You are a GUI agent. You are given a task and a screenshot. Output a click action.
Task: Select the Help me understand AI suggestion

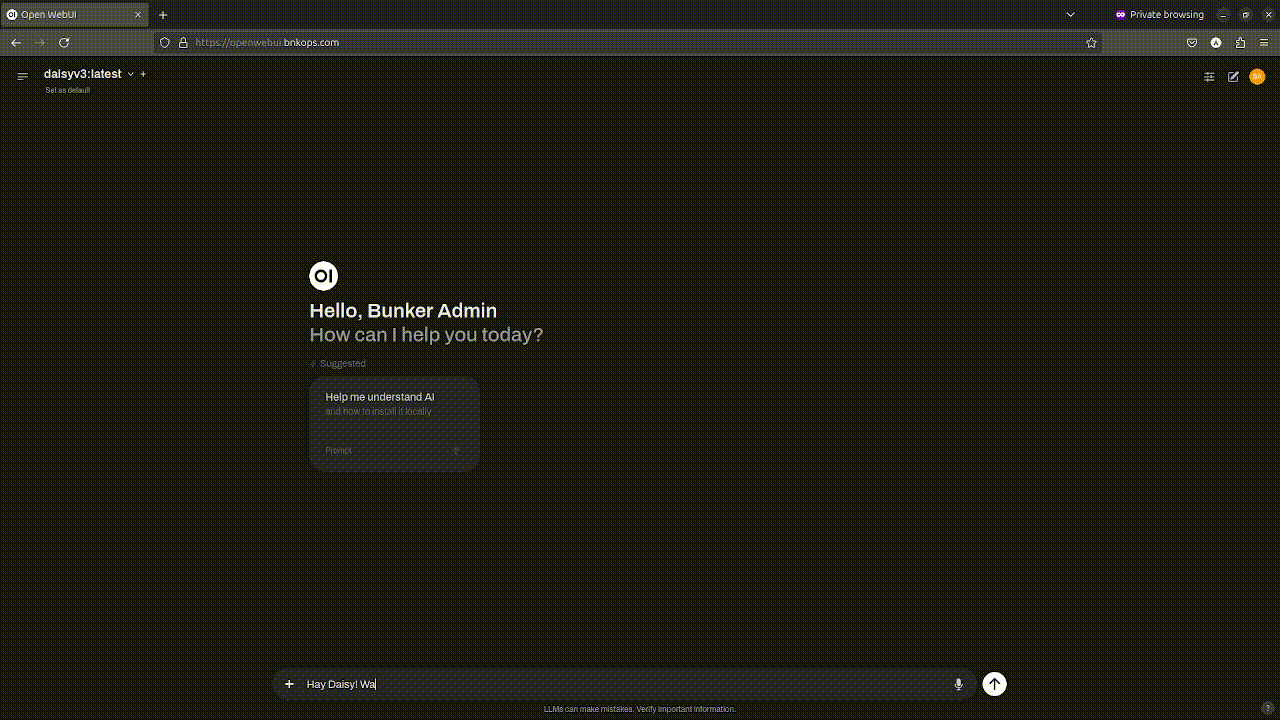[x=395, y=423]
